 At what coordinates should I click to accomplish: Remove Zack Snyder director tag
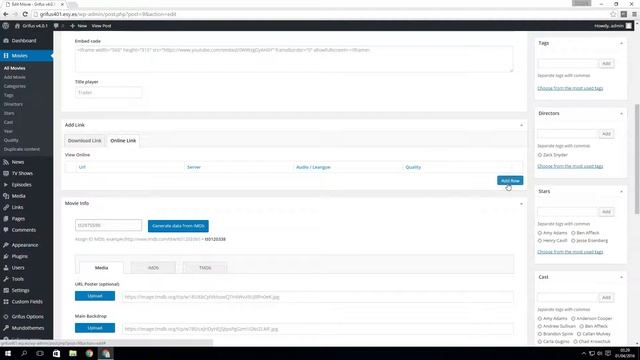click(540, 155)
